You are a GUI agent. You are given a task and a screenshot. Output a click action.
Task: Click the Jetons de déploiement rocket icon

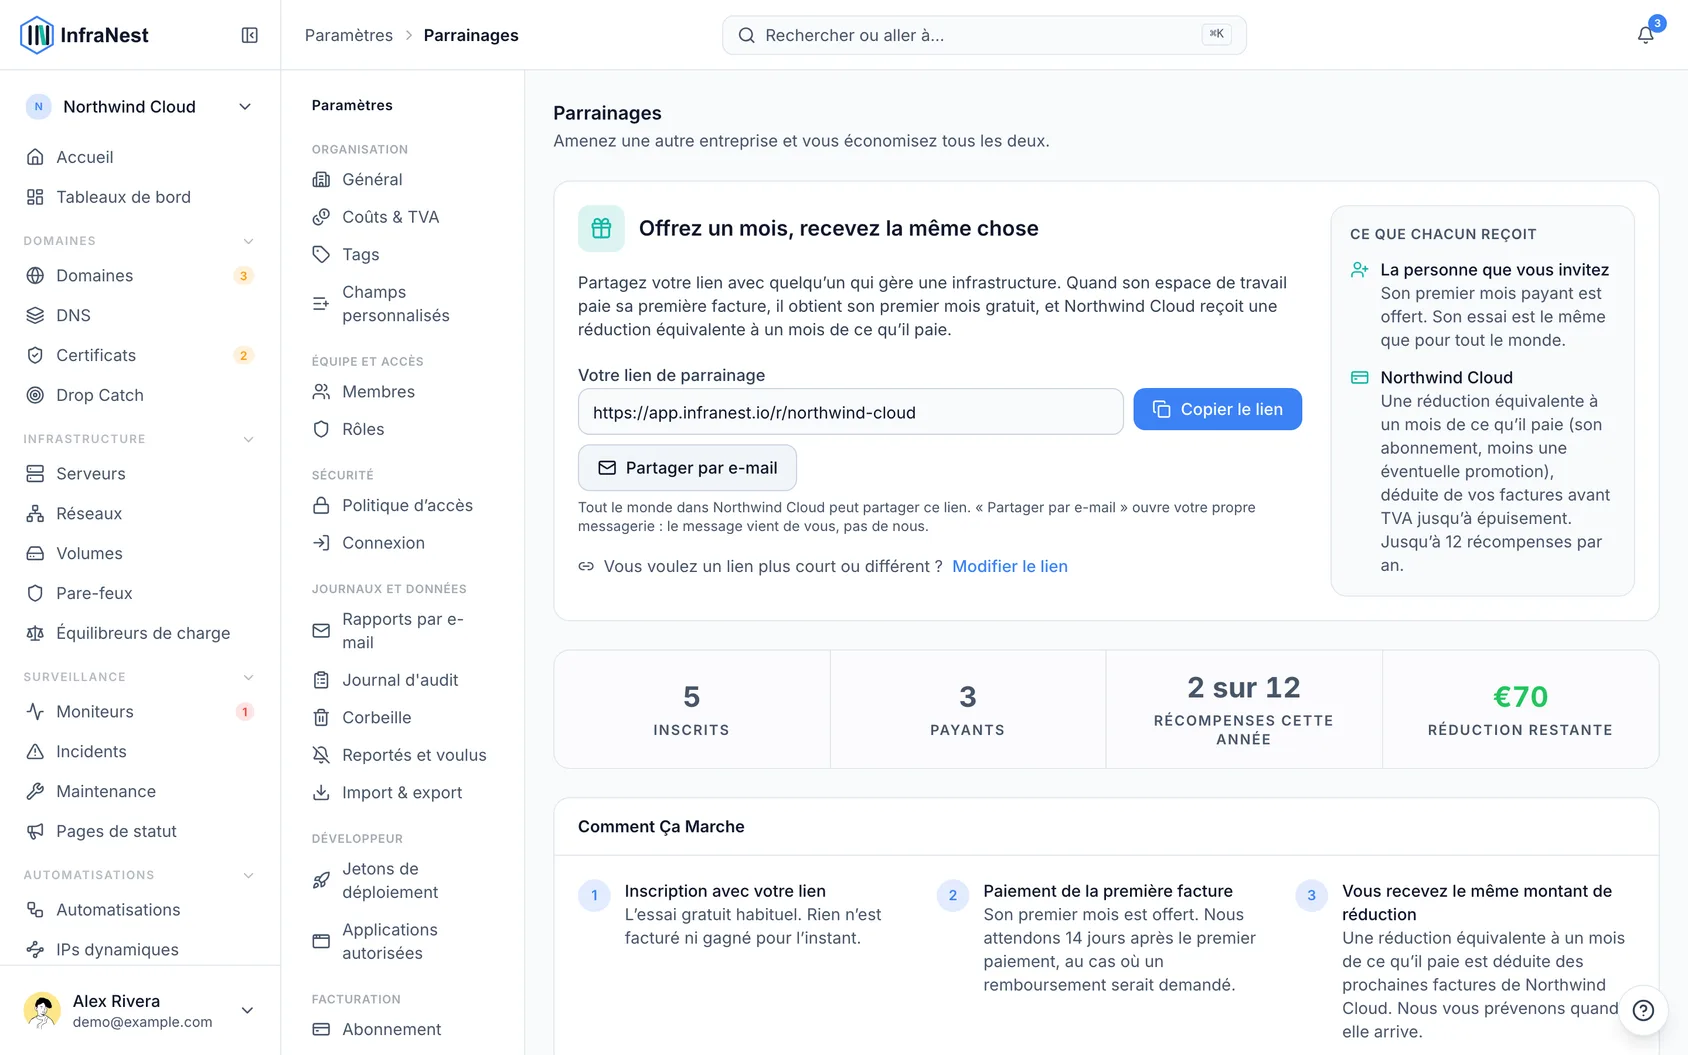coord(321,880)
